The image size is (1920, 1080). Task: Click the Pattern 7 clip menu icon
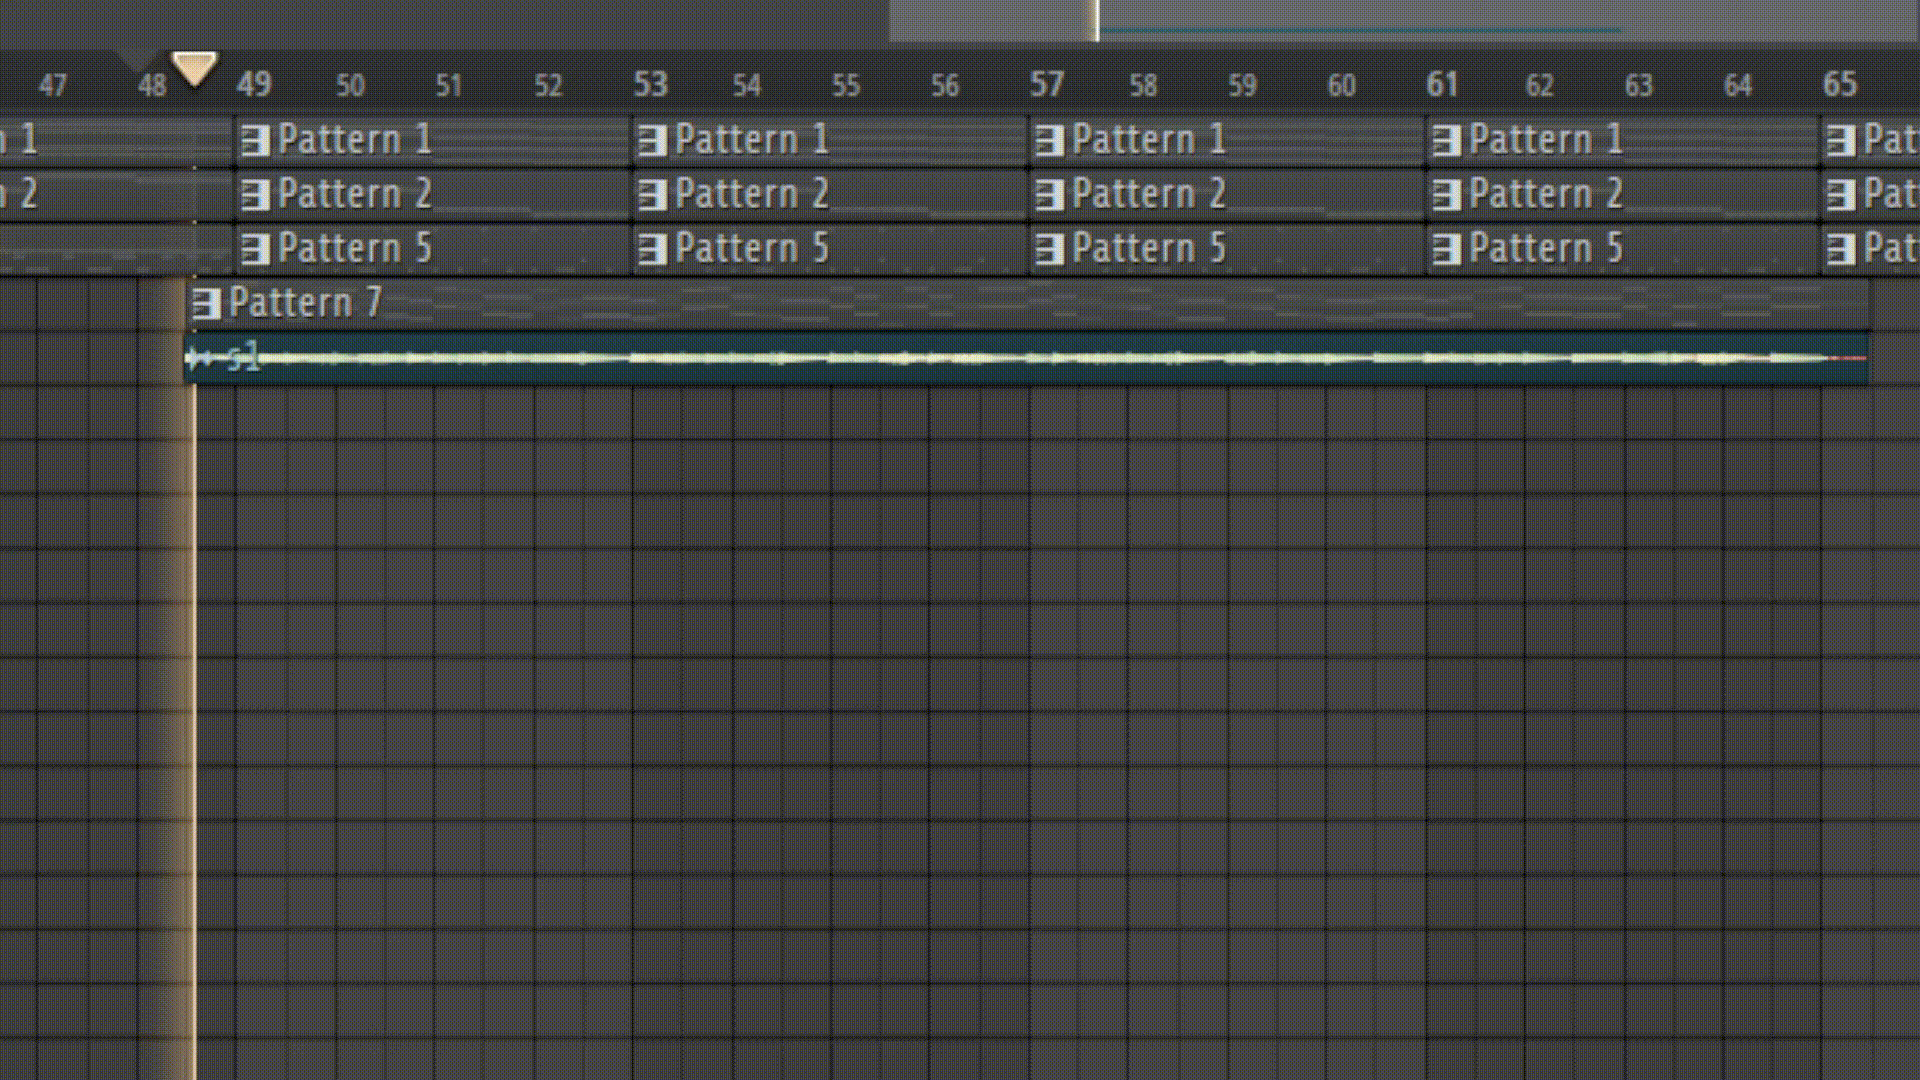point(206,303)
